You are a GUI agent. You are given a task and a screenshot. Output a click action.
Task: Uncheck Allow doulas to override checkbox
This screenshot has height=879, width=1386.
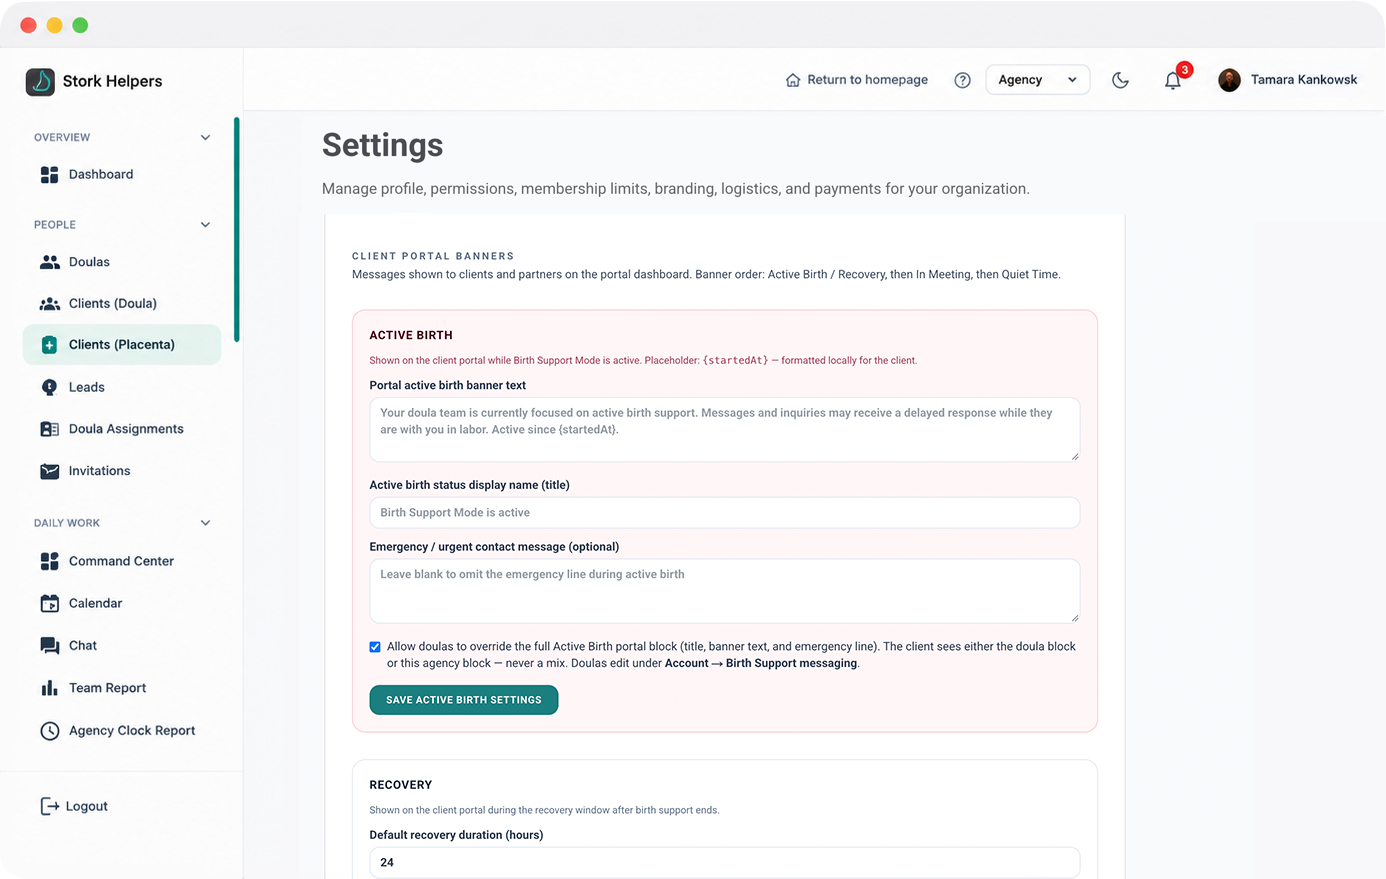[x=375, y=647]
